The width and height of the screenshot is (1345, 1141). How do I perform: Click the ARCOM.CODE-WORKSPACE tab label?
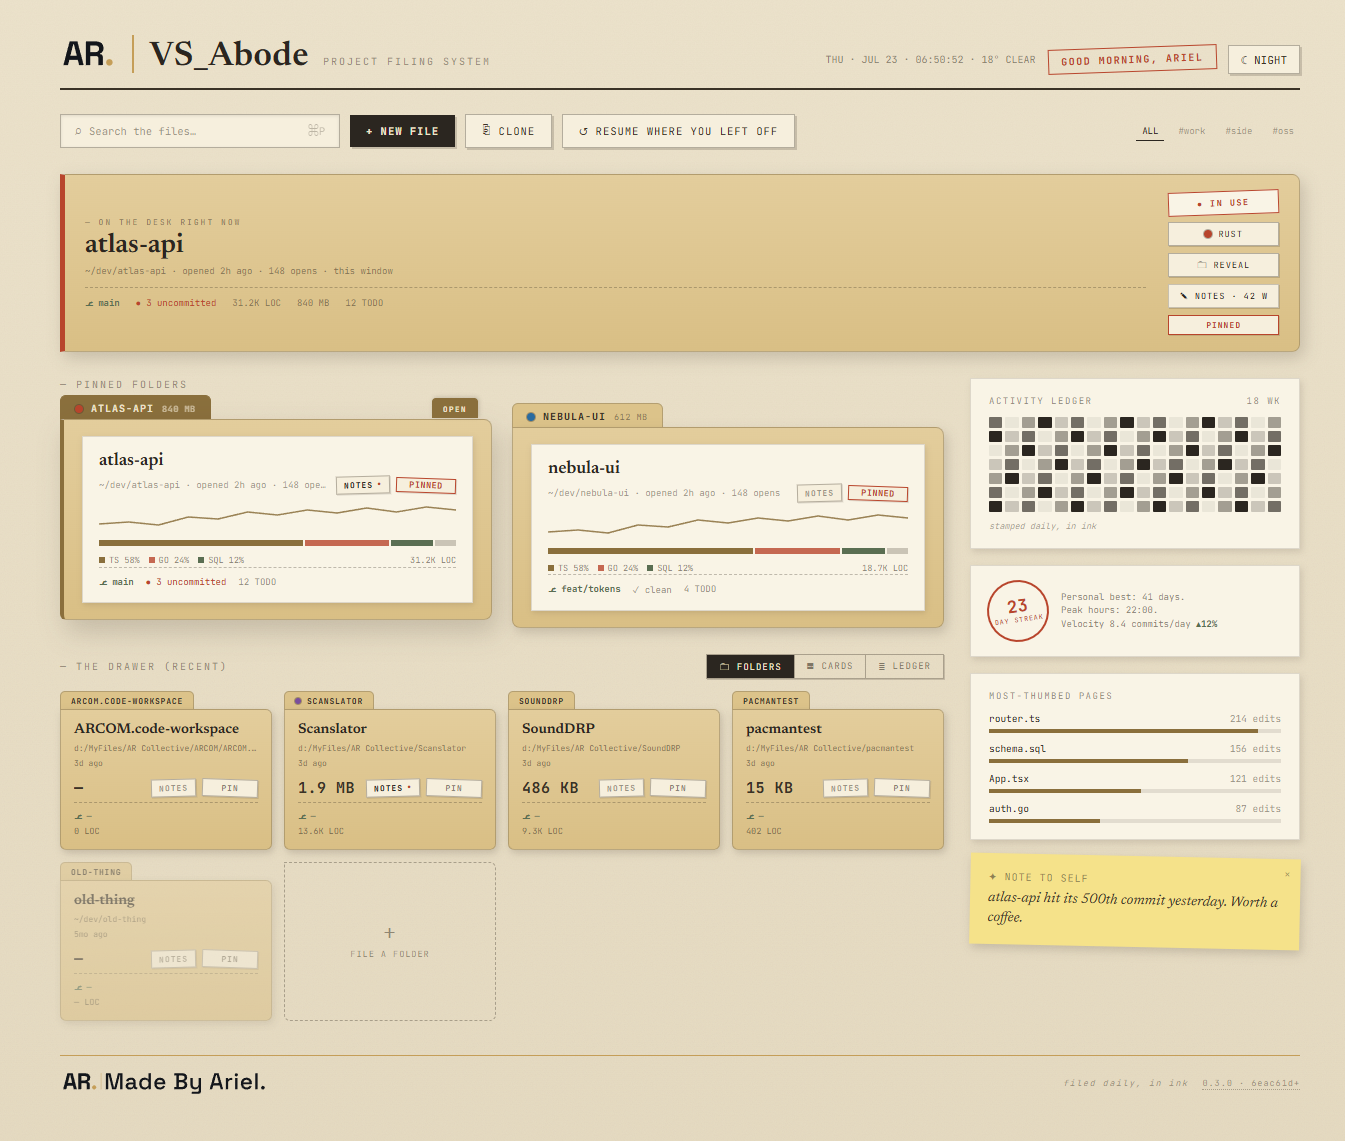[x=127, y=701]
